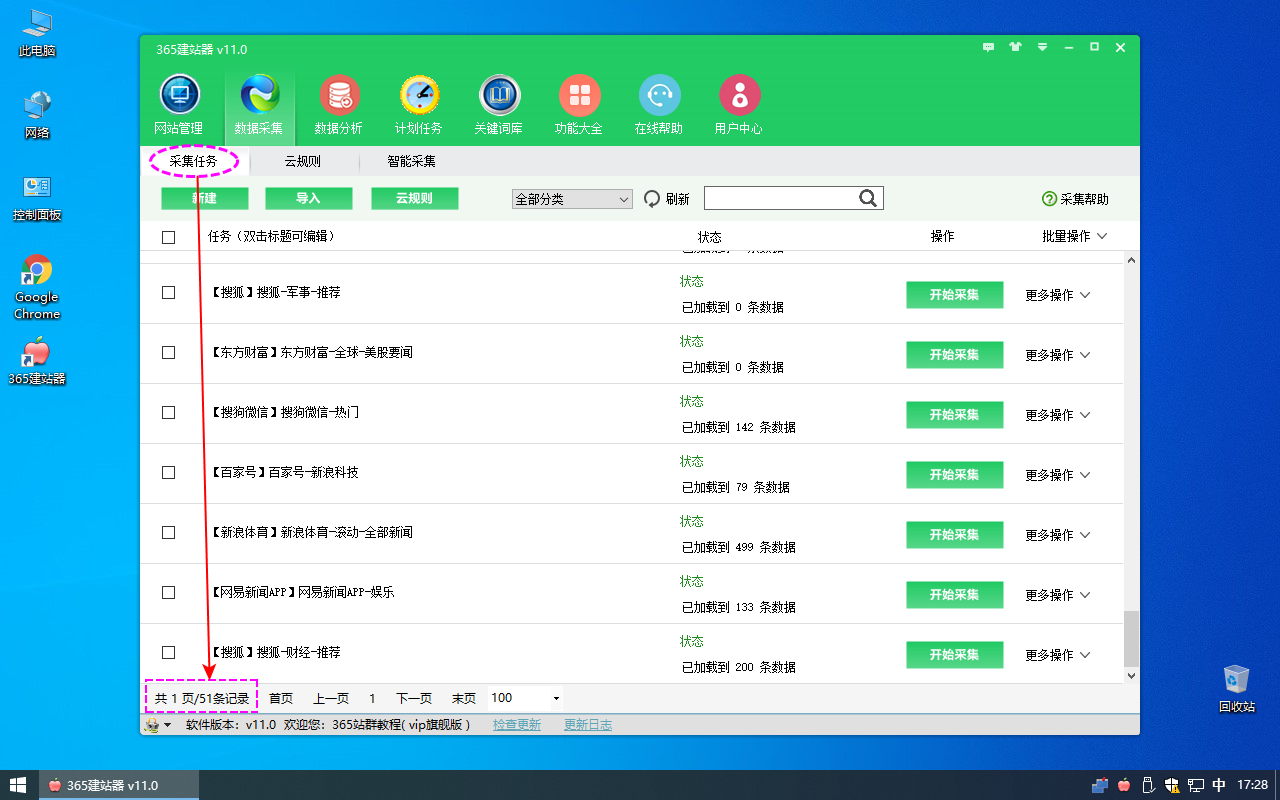
Task: Expand 更多操作 for 新浪体育-滚动-全部新闻
Action: [x=1057, y=535]
